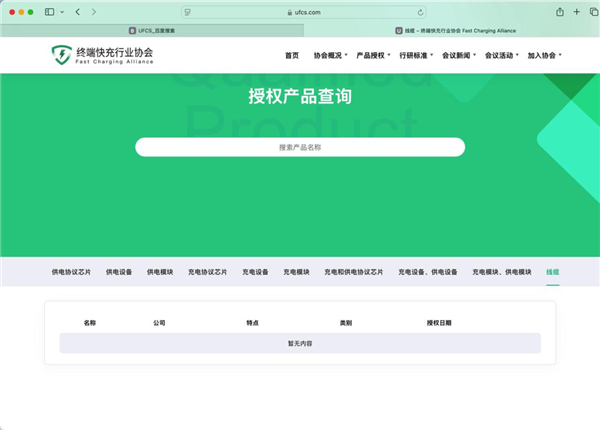Viewport: 600px width, 430px height.
Task: Open the tab overview icon
Action: 591,11
